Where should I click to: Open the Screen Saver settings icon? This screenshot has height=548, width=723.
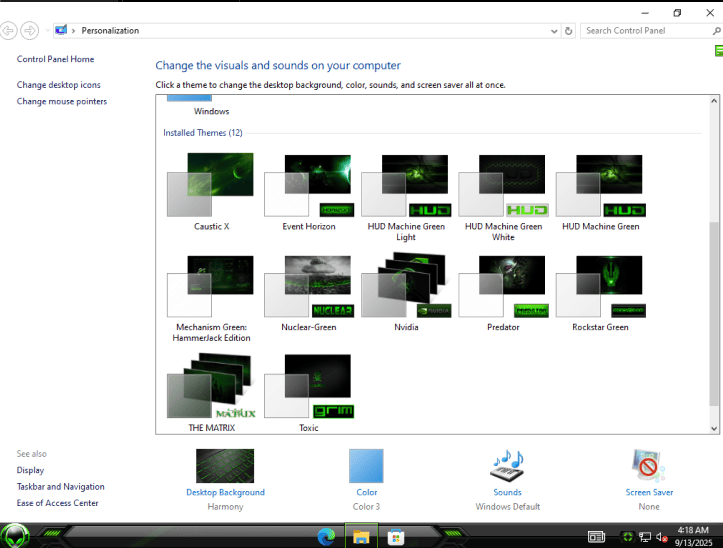[649, 466]
